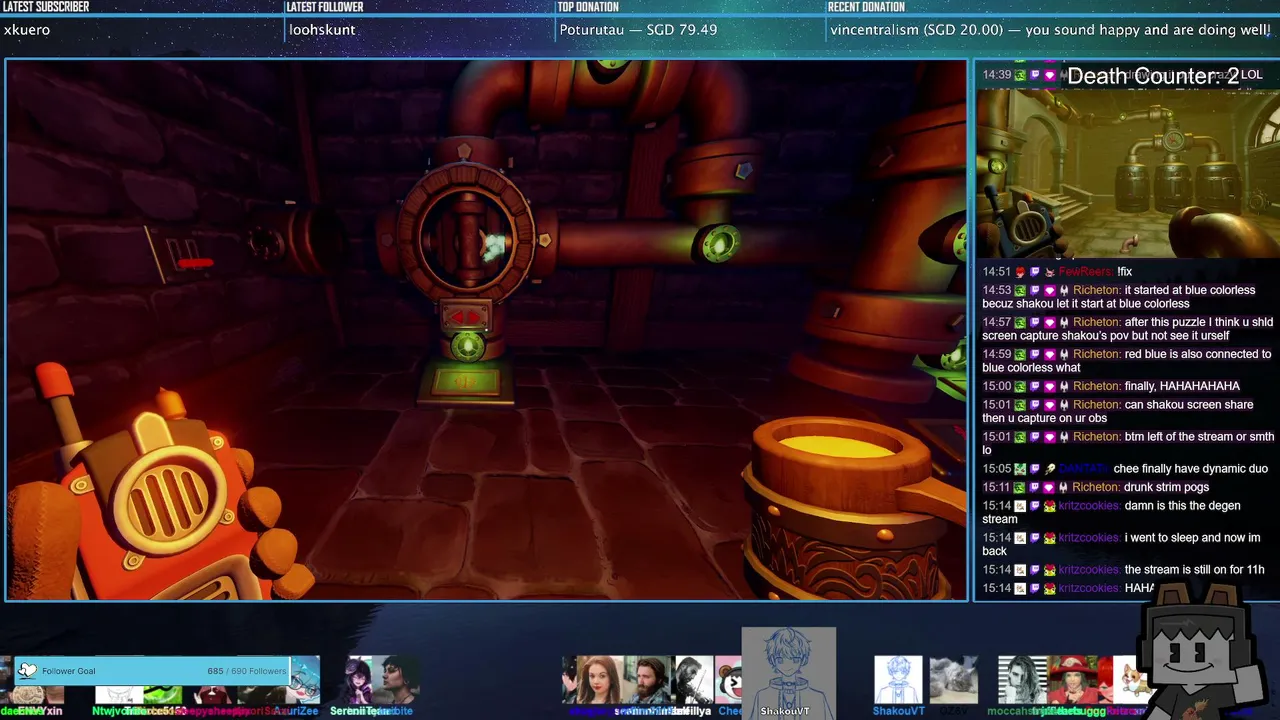Click the green porthole on the horizontal pipe
1280x720 pixels.
pos(720,244)
